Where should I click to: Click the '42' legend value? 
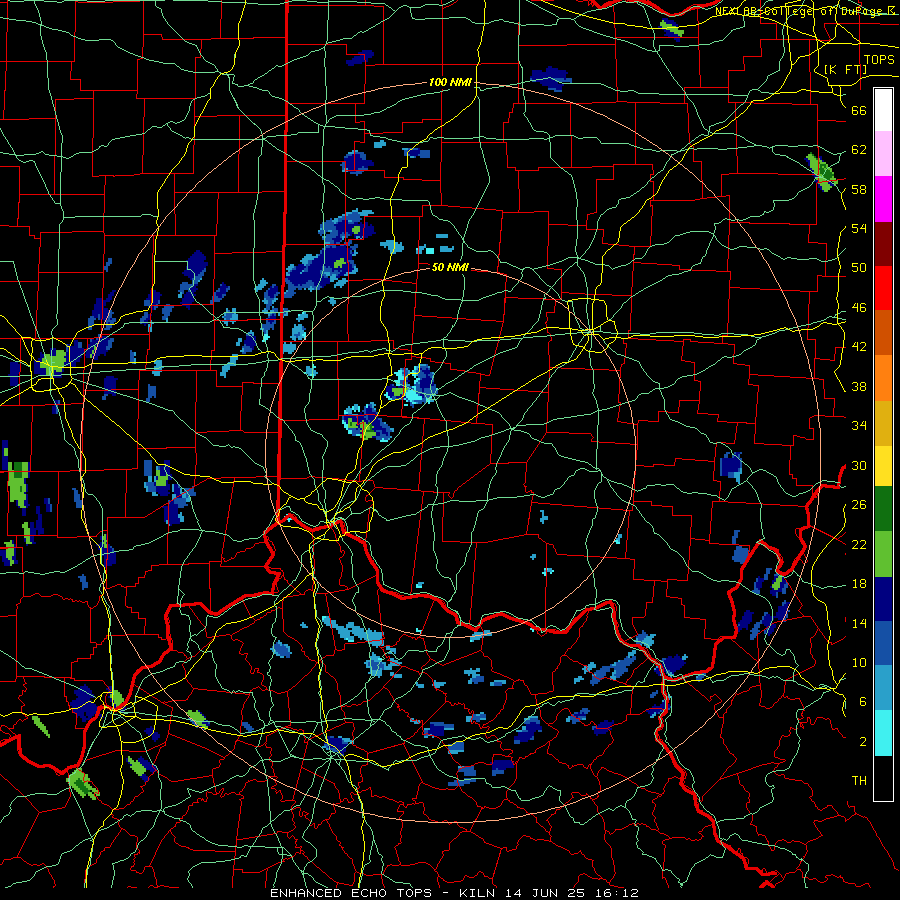pos(859,347)
